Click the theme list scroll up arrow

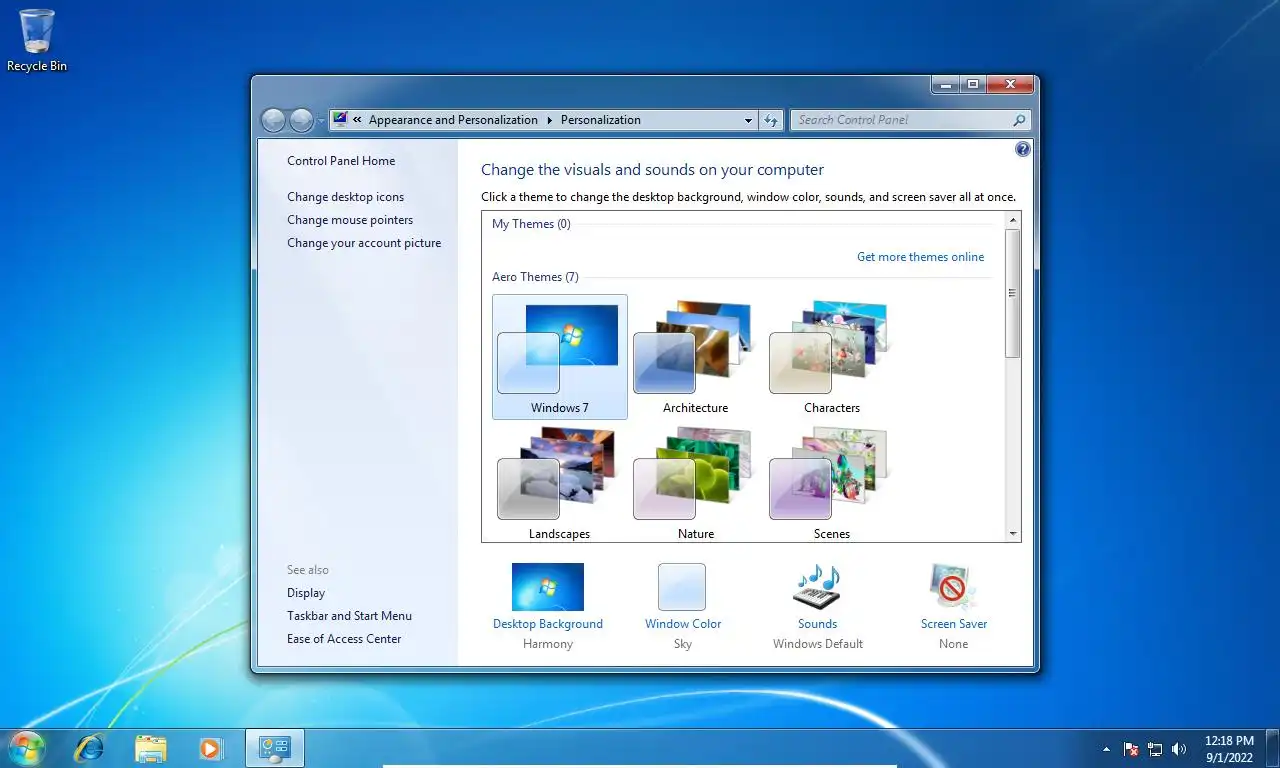[1013, 219]
